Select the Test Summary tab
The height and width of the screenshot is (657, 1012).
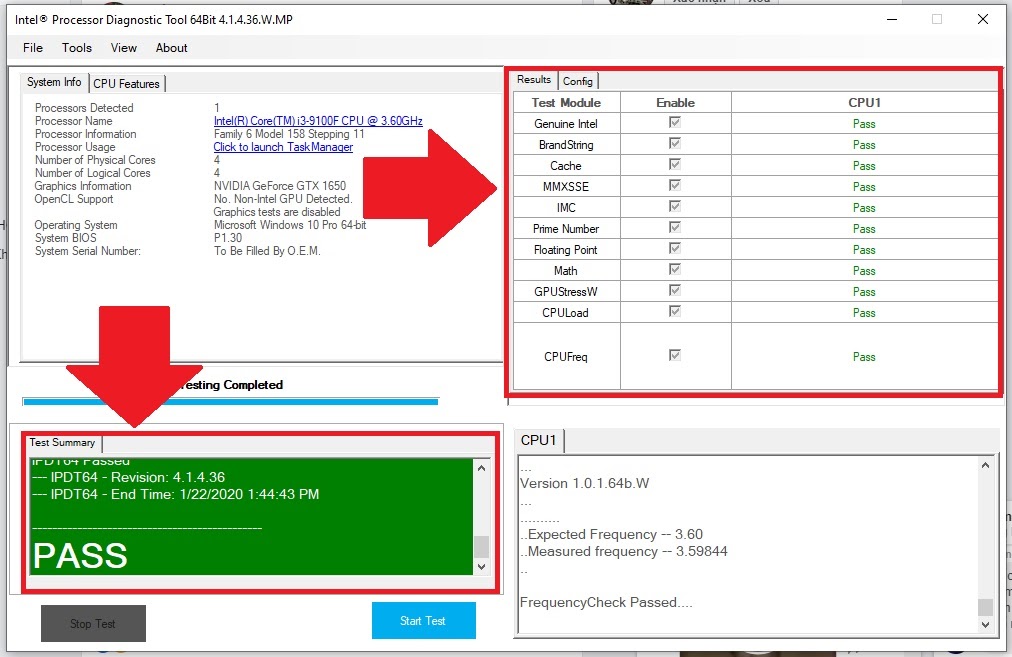[63, 443]
